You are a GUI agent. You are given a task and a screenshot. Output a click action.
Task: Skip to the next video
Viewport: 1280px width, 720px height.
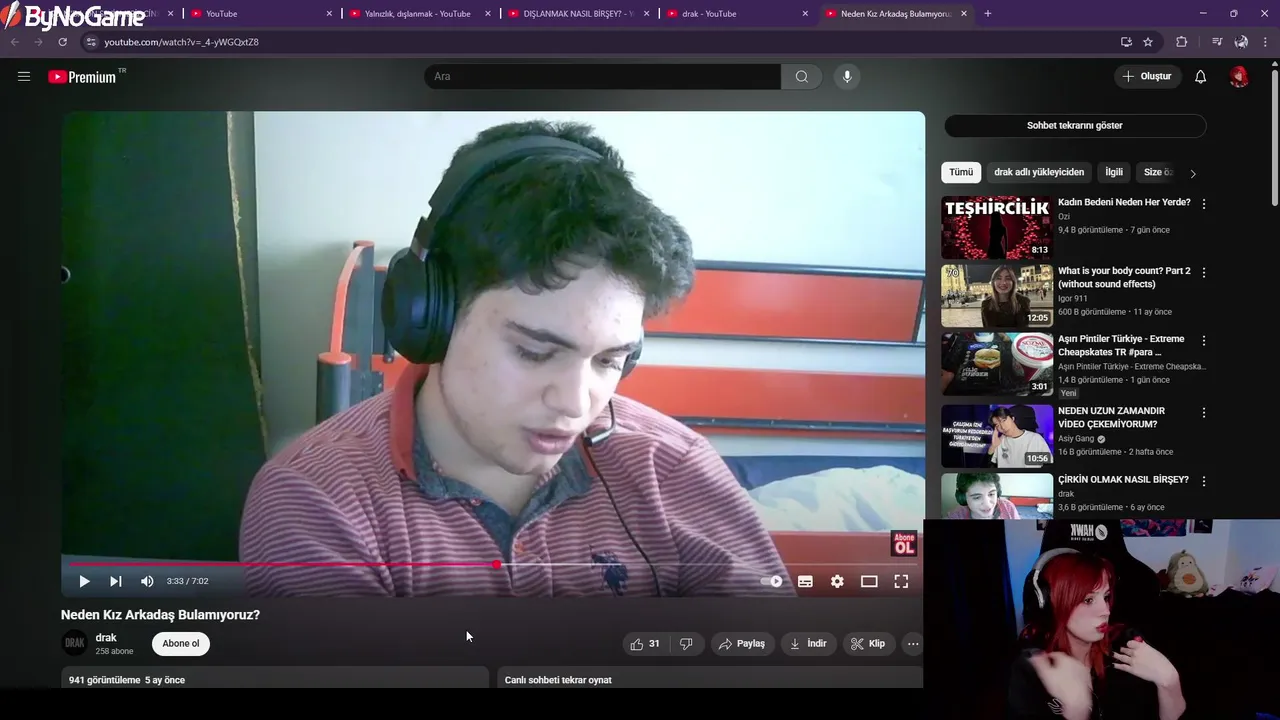116,581
